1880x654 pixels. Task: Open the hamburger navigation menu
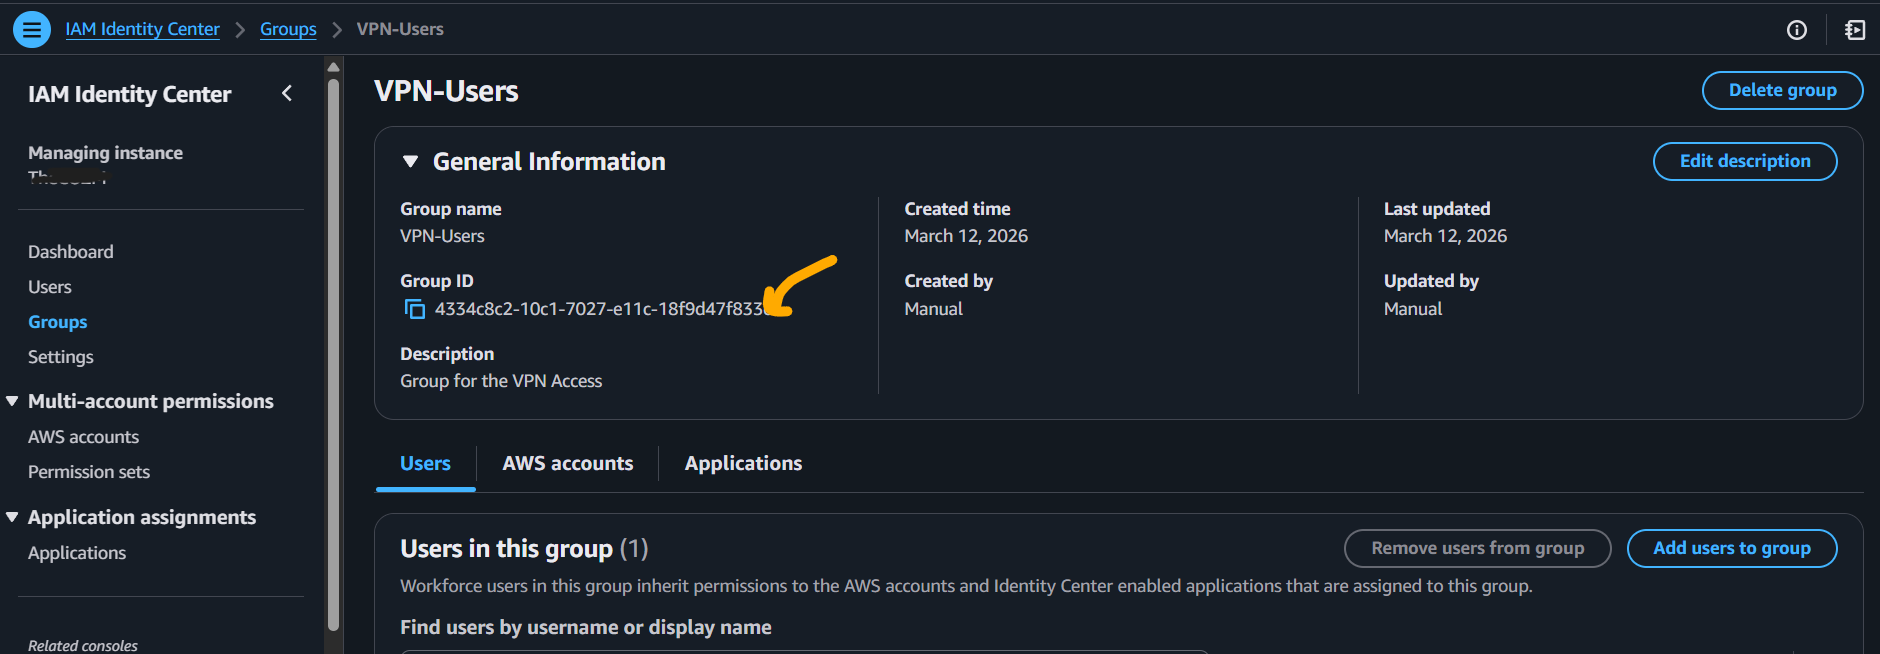[32, 29]
